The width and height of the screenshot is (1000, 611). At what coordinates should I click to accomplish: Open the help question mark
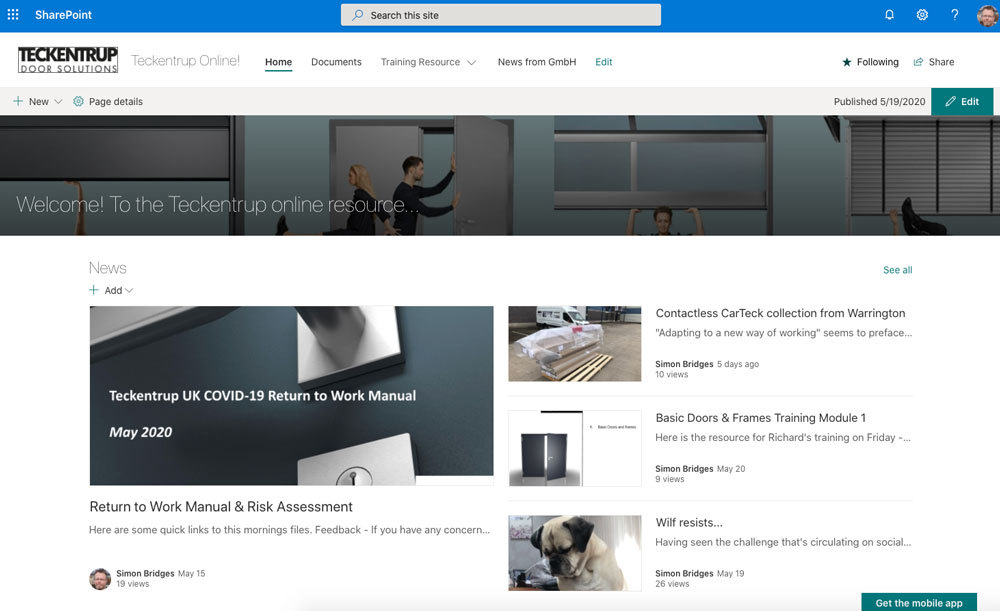(x=955, y=15)
